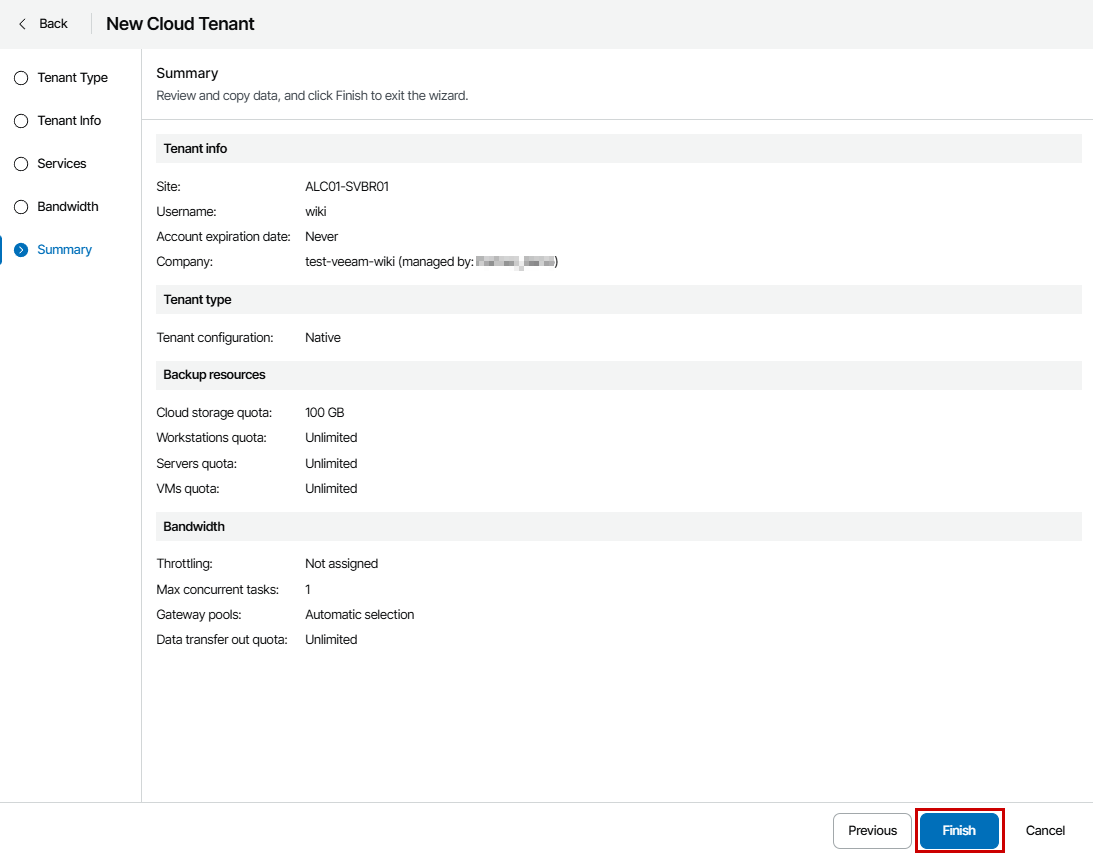
Task: Go to the Services wizard step
Action: 62,163
